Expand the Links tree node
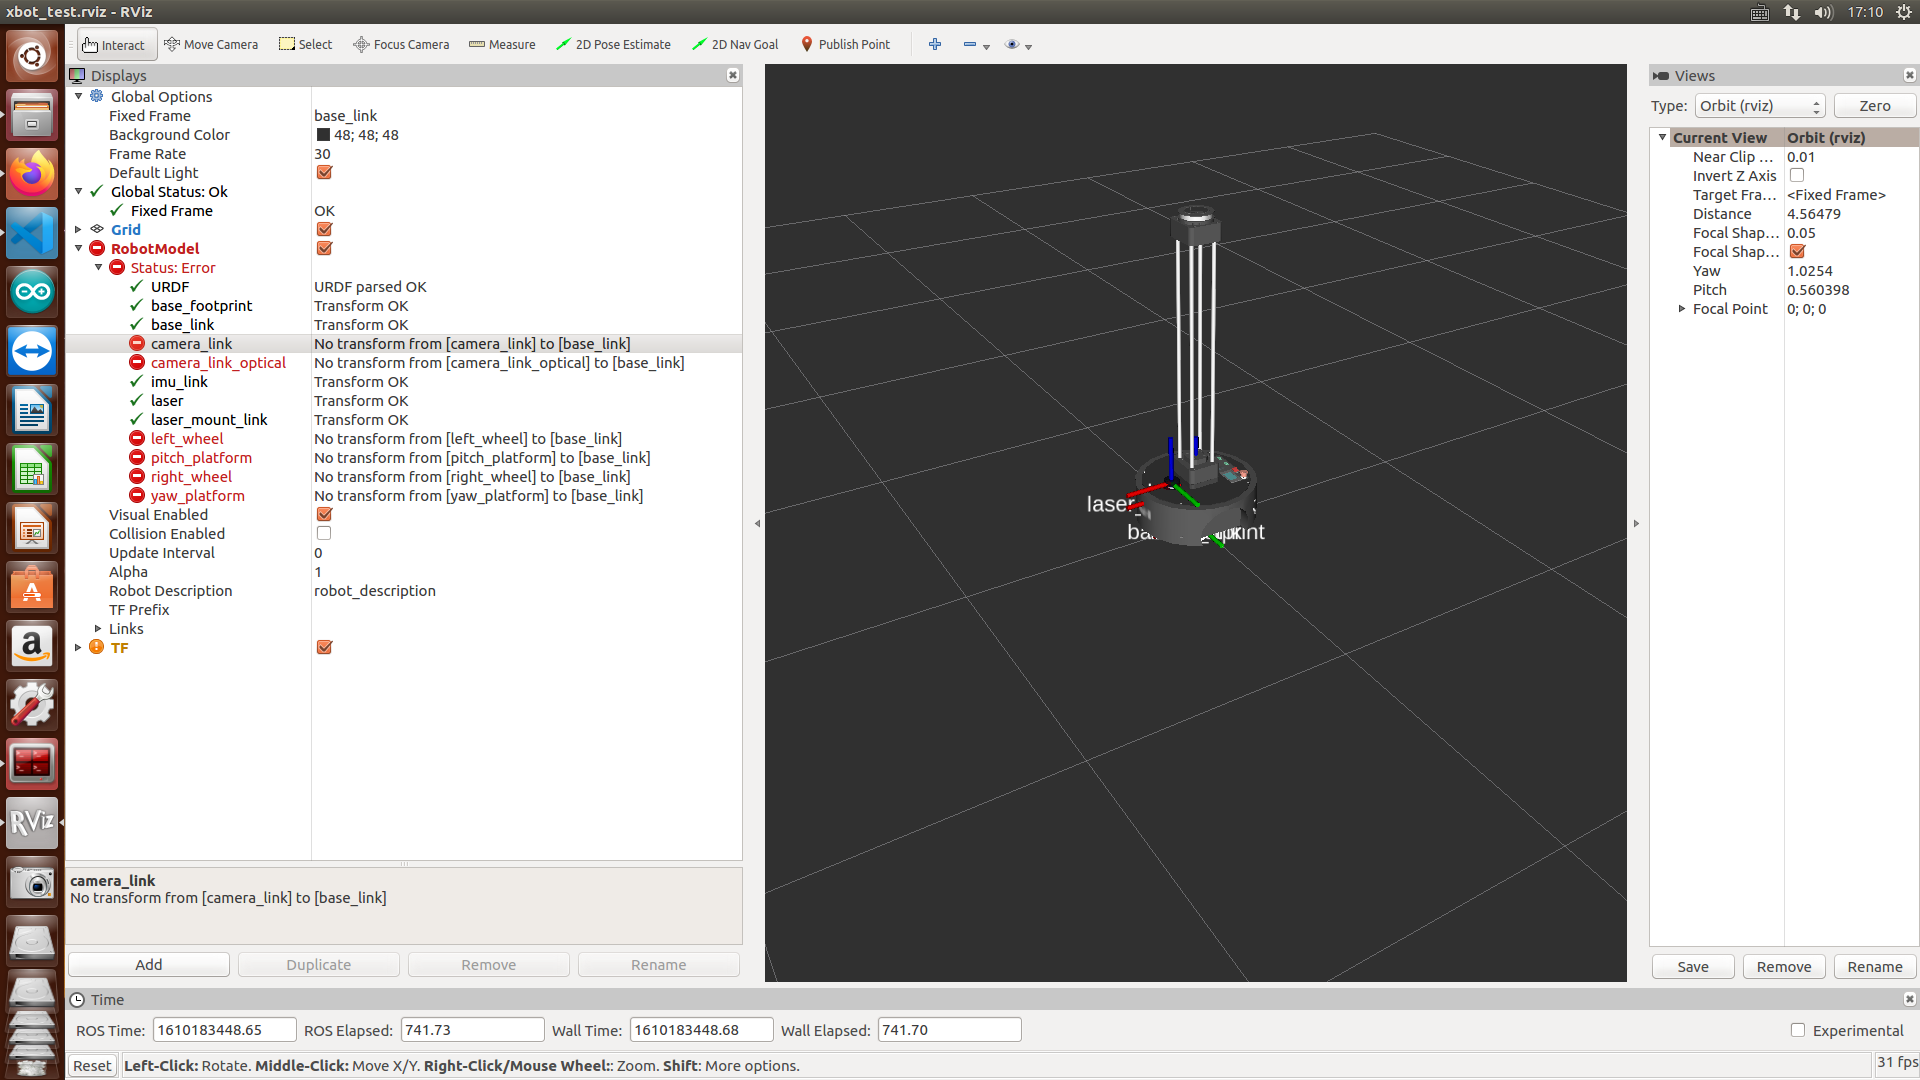Screen dimensions: 1920x1080 (x=98, y=628)
